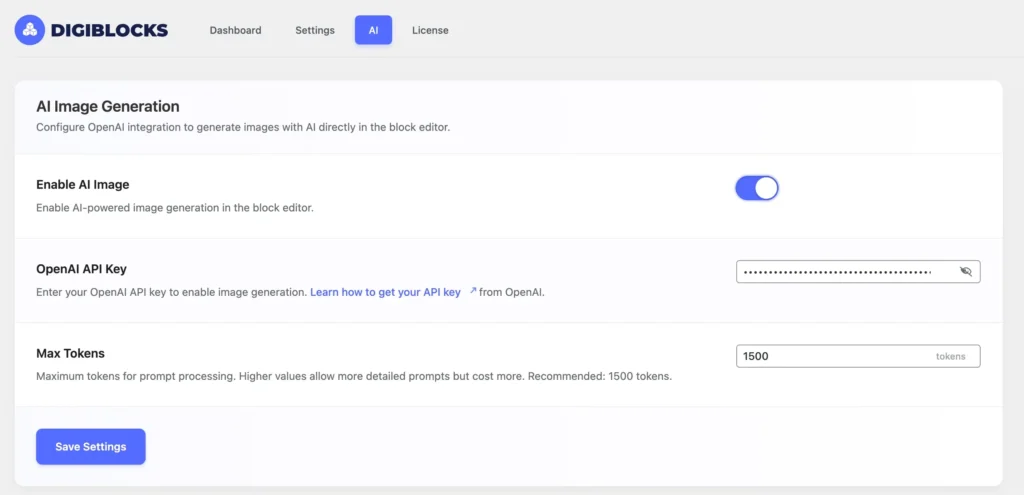
Task: Click the 'Max Tokens' label
Action: pos(71,353)
